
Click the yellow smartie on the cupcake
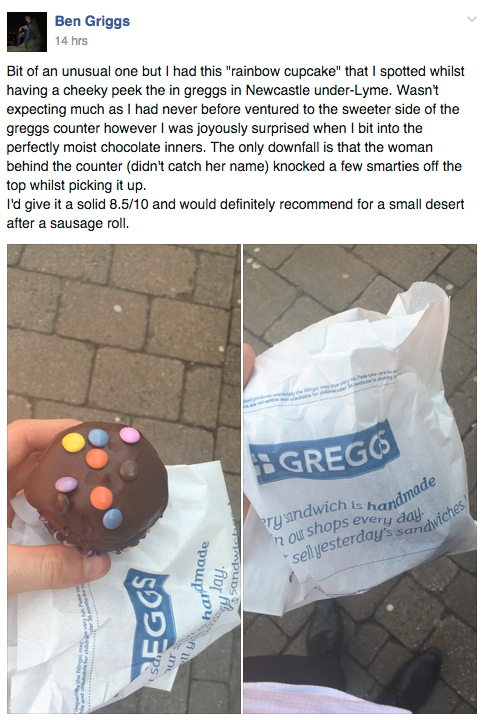(x=73, y=442)
